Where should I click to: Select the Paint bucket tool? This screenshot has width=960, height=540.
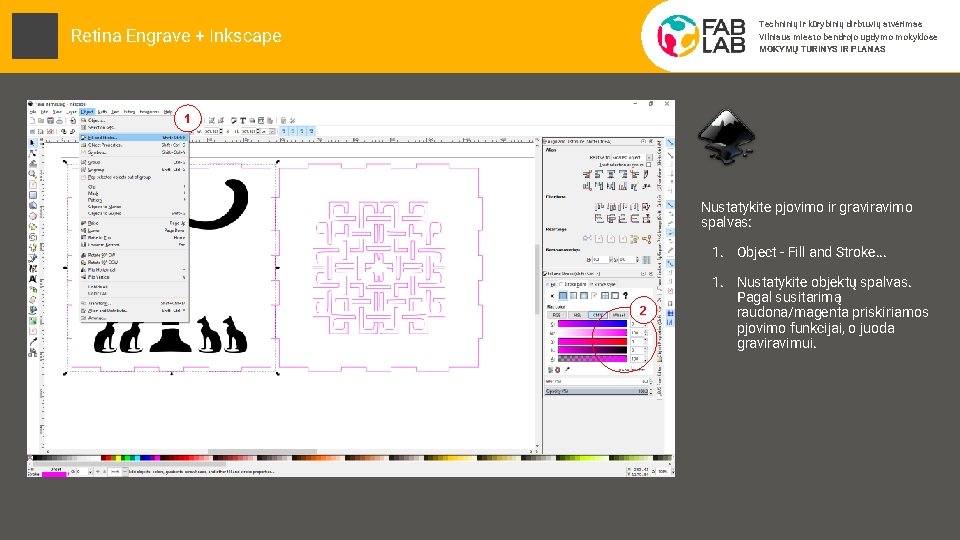[33, 310]
